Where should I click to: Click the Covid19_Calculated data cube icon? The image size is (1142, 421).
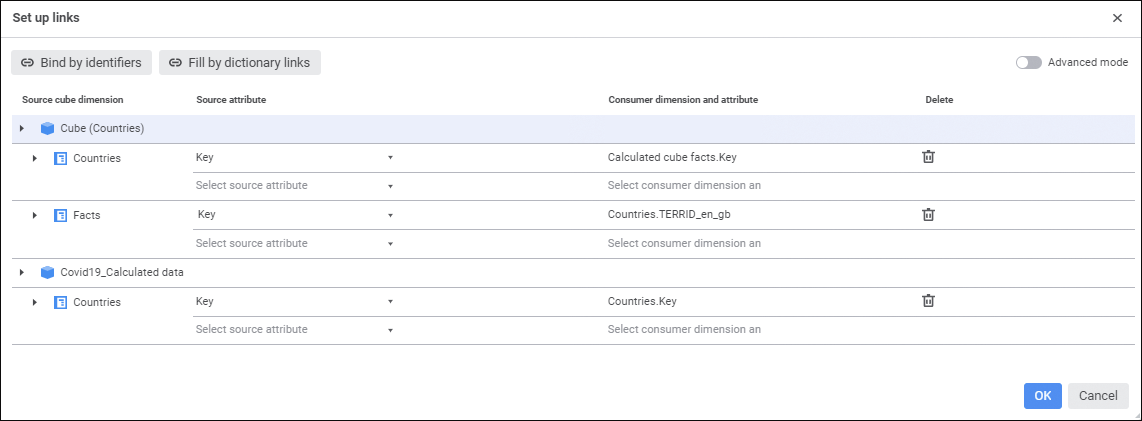pos(47,272)
